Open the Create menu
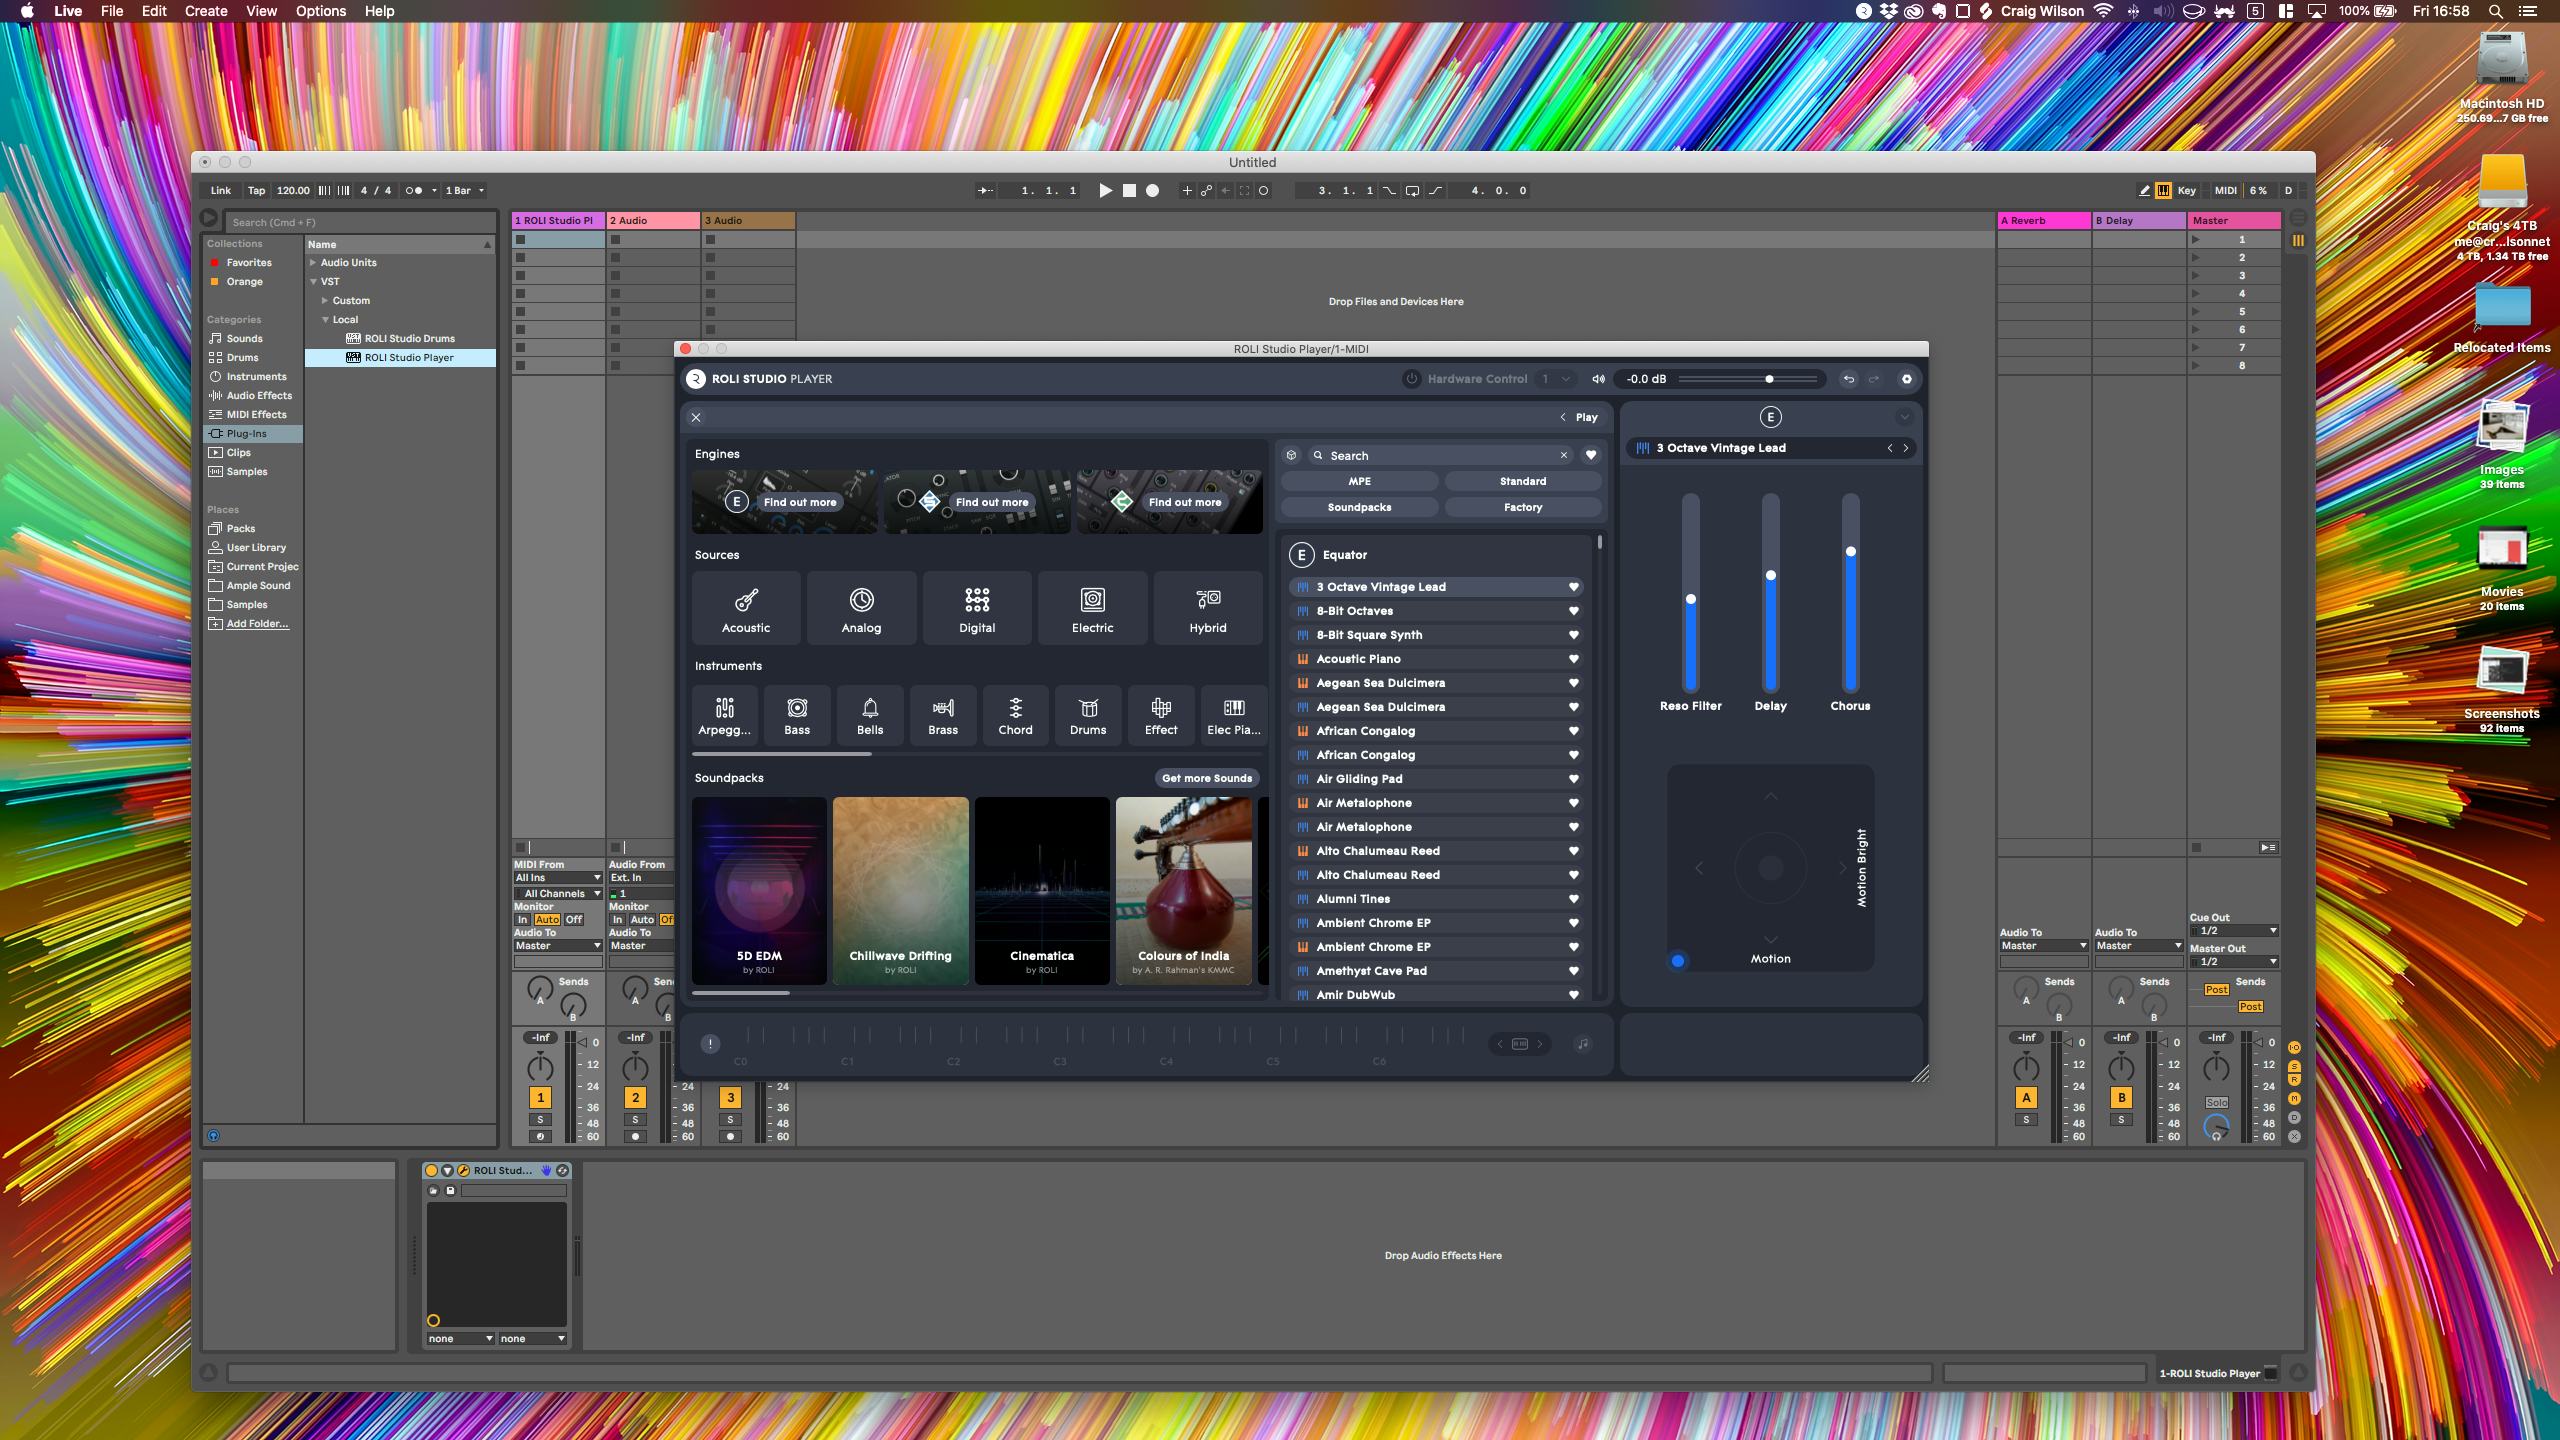 pos(206,11)
